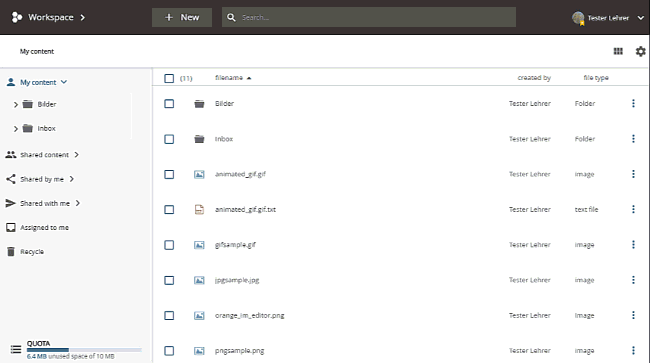Open three-dot menu for pngsample.png
650x363 pixels.
pyautogui.click(x=633, y=351)
